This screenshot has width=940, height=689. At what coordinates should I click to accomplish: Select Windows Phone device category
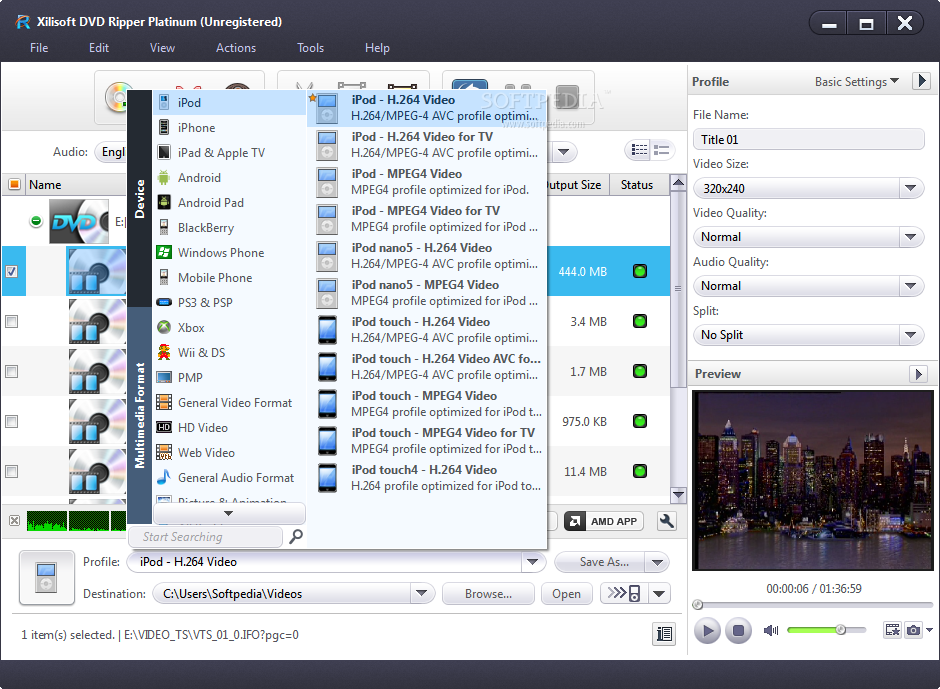point(229,253)
